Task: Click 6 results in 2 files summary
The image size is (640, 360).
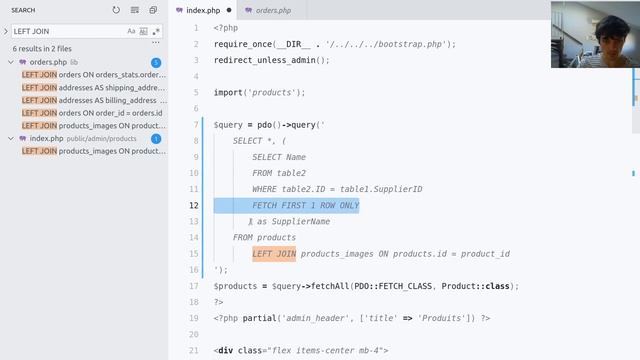Action: [x=42, y=49]
